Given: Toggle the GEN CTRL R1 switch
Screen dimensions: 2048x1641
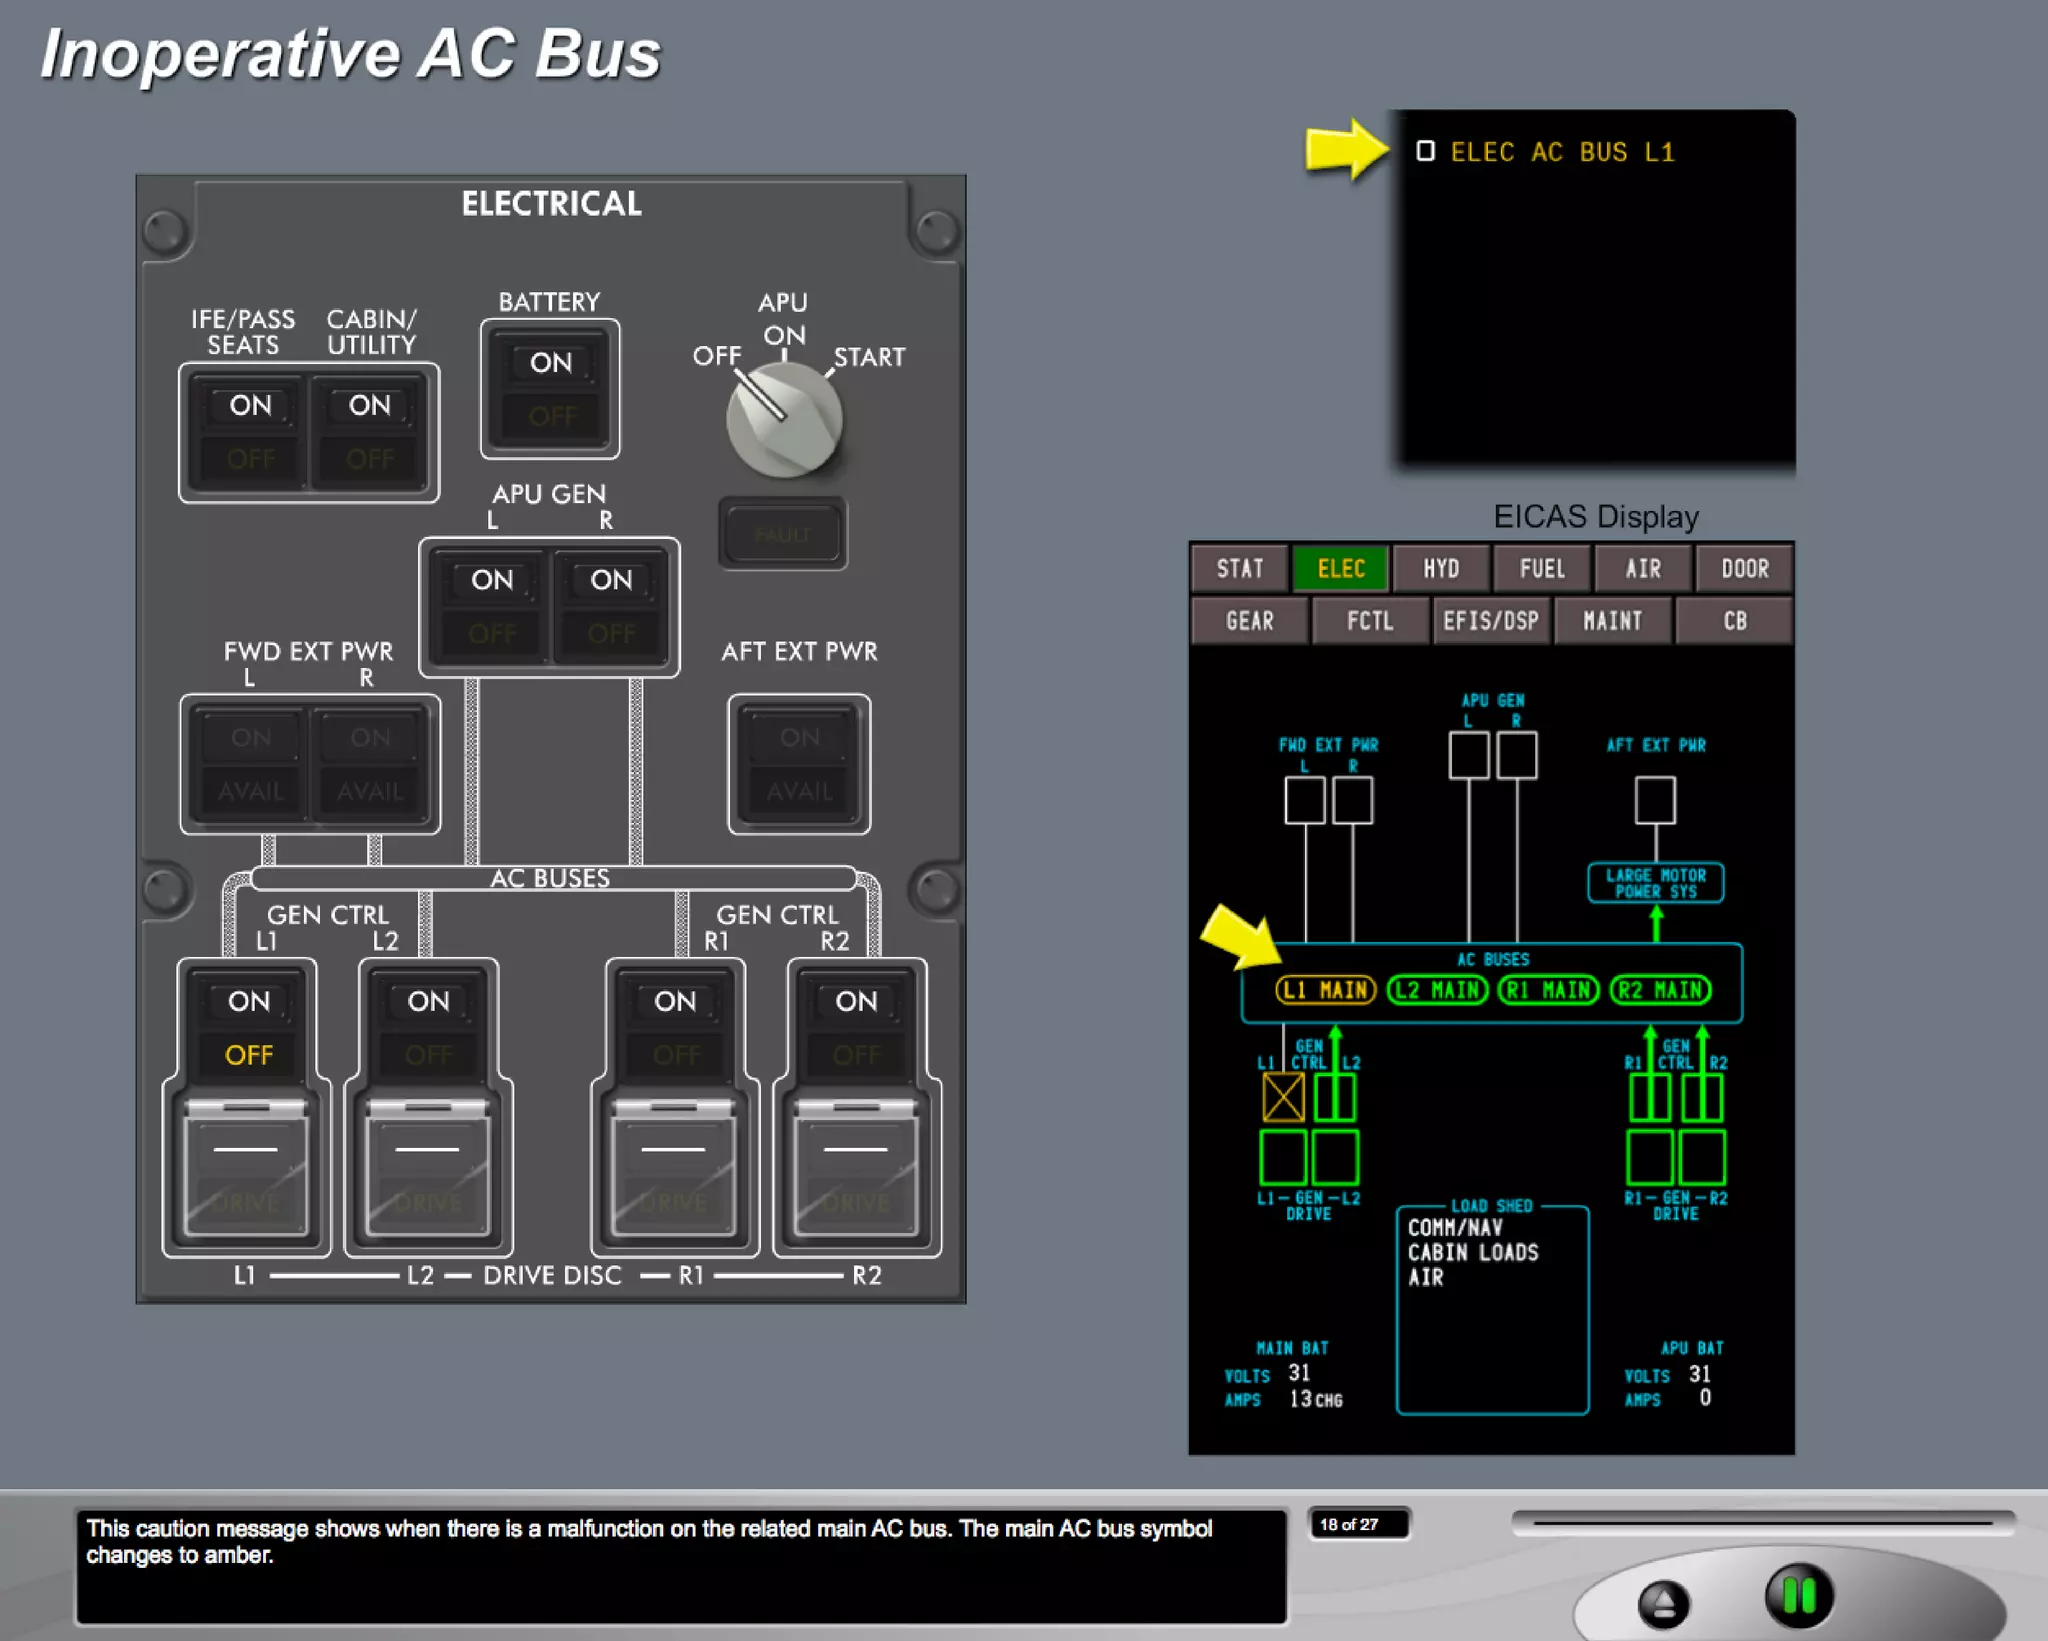Looking at the screenshot, I should click(x=675, y=1028).
